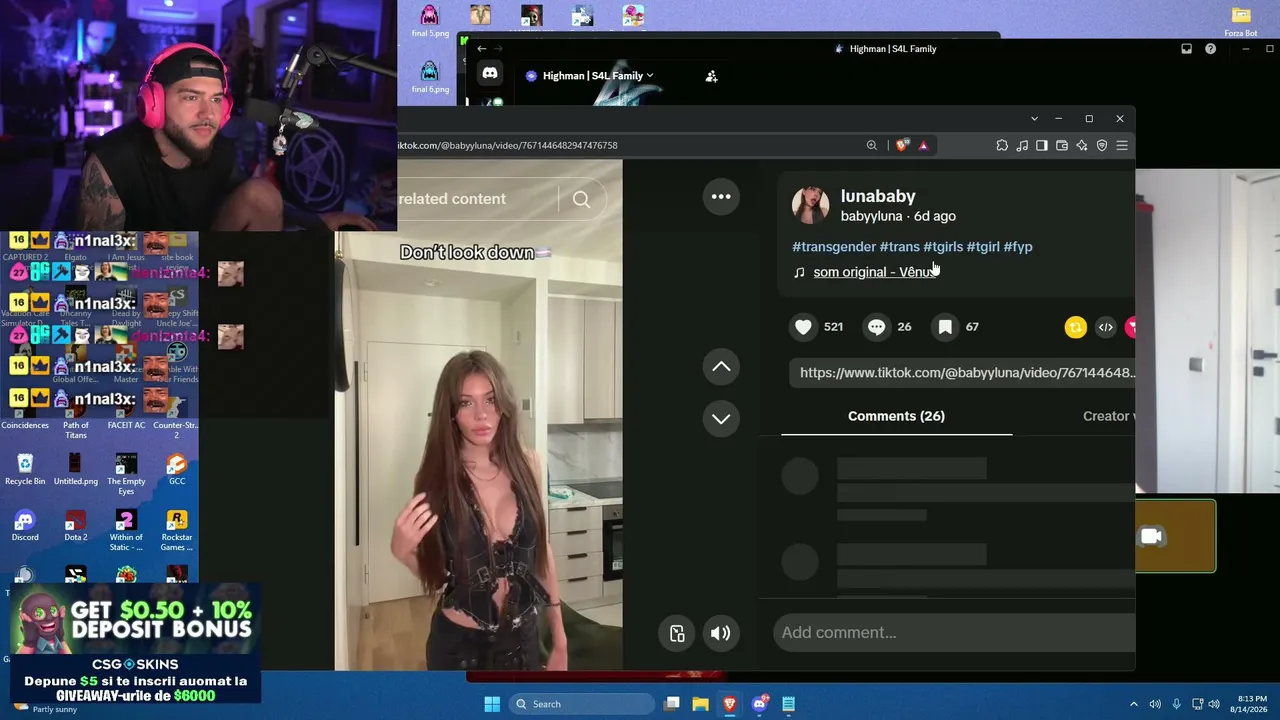1280x720 pixels.
Task: Toggle auto-scroll button beside the volume
Action: point(677,633)
